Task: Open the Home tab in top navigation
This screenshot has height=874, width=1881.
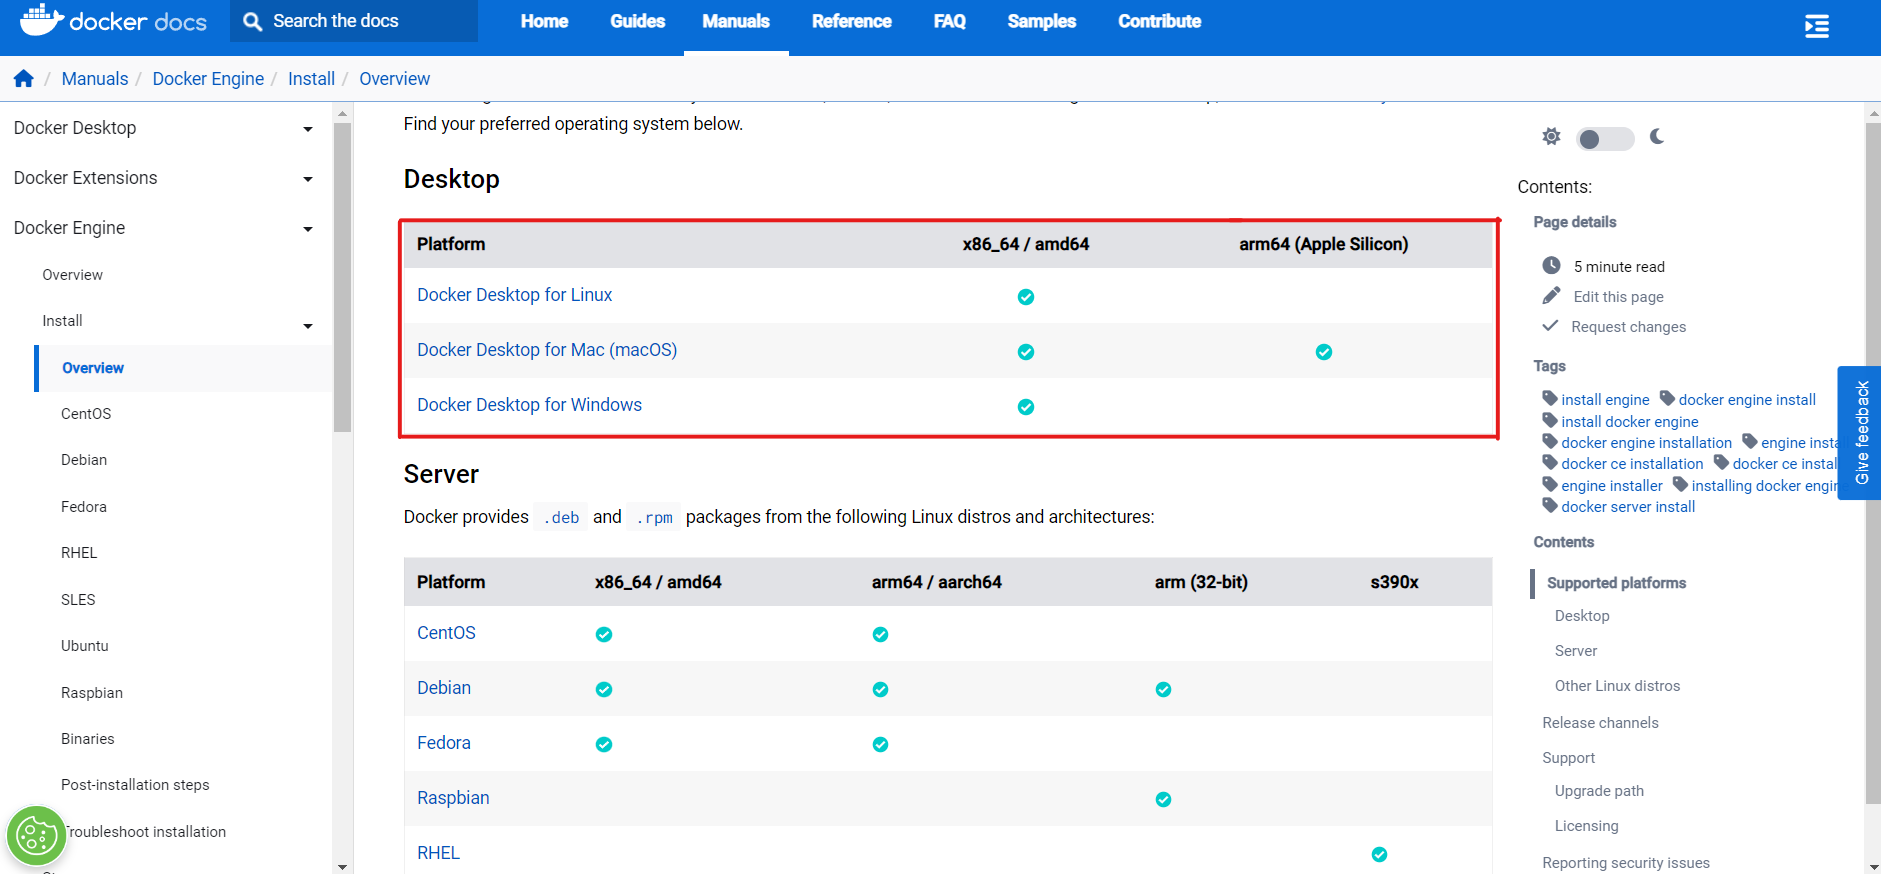Action: [544, 21]
